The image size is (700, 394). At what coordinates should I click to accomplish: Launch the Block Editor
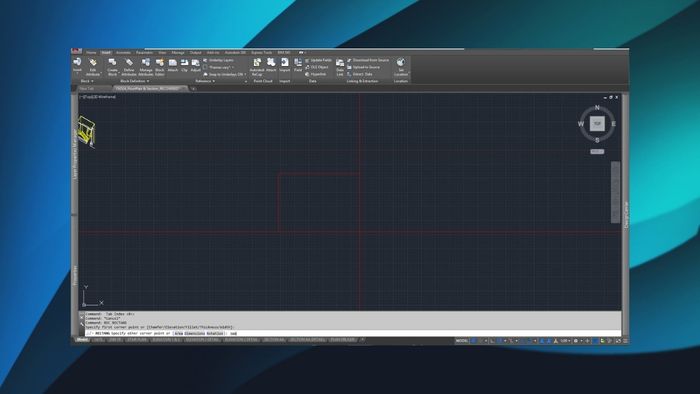[159, 66]
